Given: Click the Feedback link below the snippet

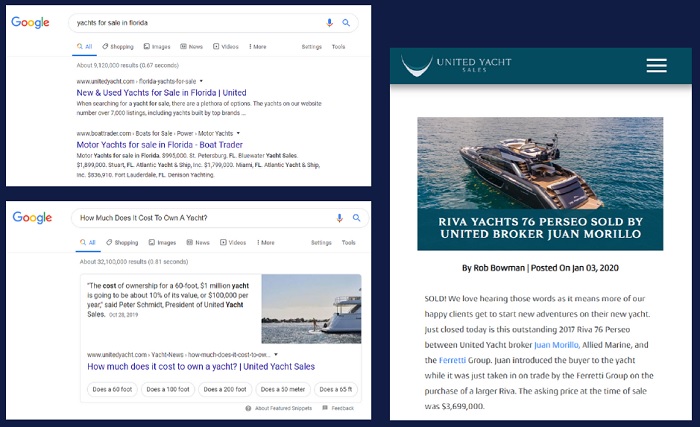Looking at the screenshot, I should coord(338,408).
